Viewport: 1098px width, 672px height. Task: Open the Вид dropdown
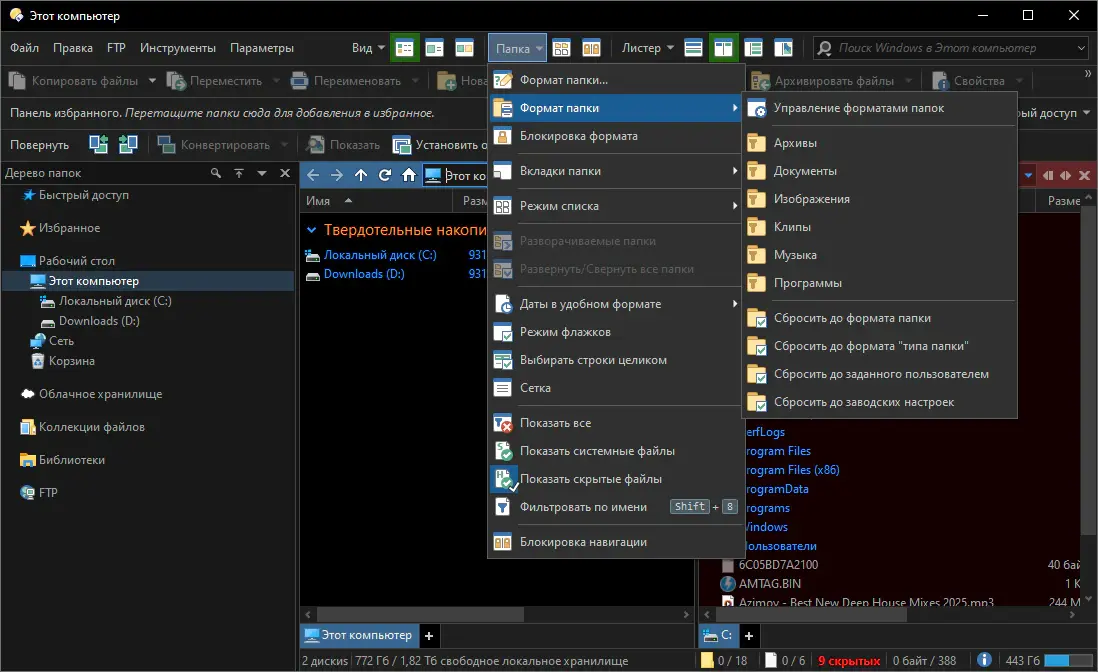click(368, 48)
